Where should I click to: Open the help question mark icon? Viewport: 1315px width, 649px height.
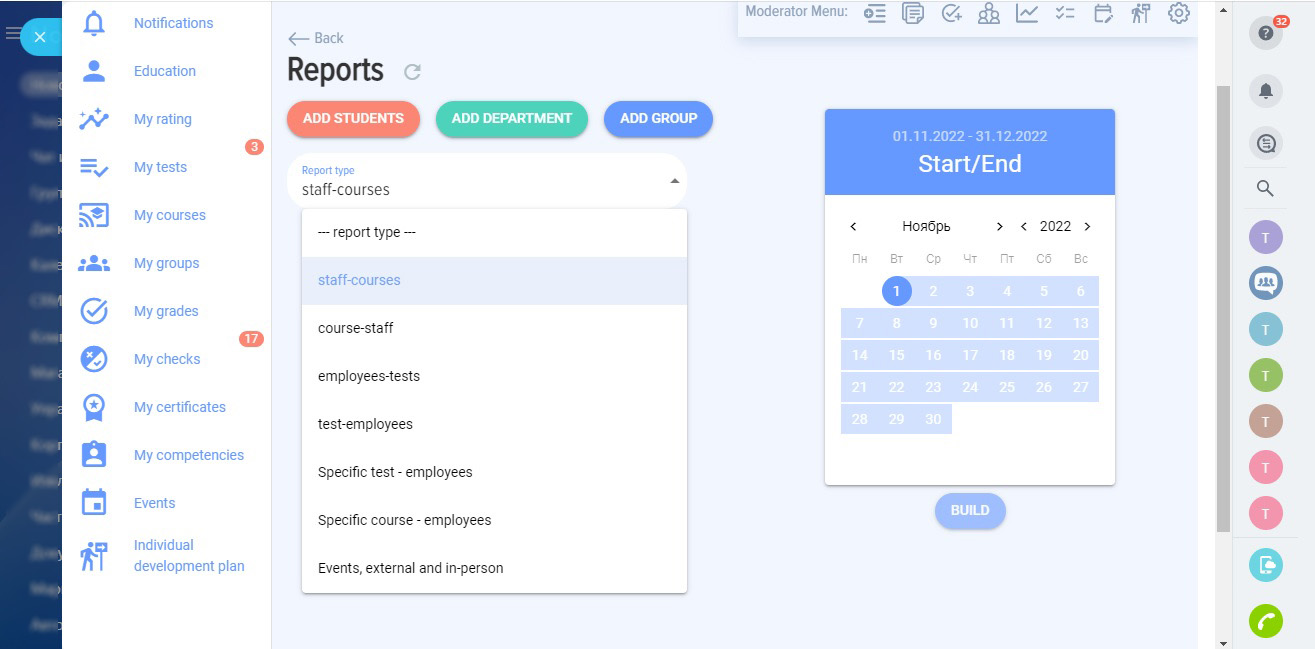tap(1266, 33)
